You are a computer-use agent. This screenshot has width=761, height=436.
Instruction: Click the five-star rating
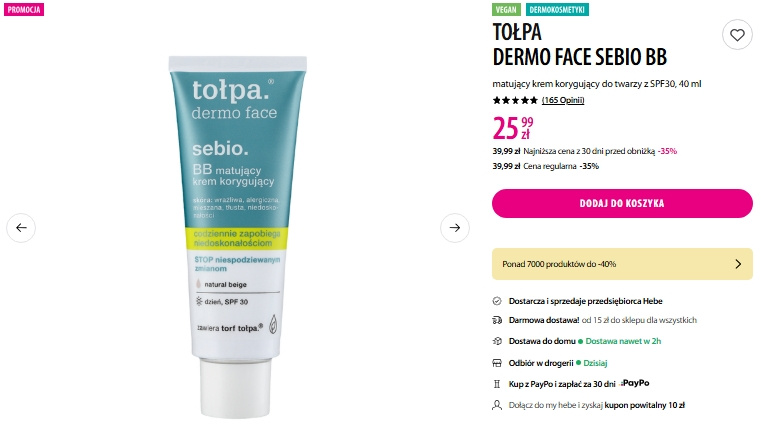coord(515,101)
